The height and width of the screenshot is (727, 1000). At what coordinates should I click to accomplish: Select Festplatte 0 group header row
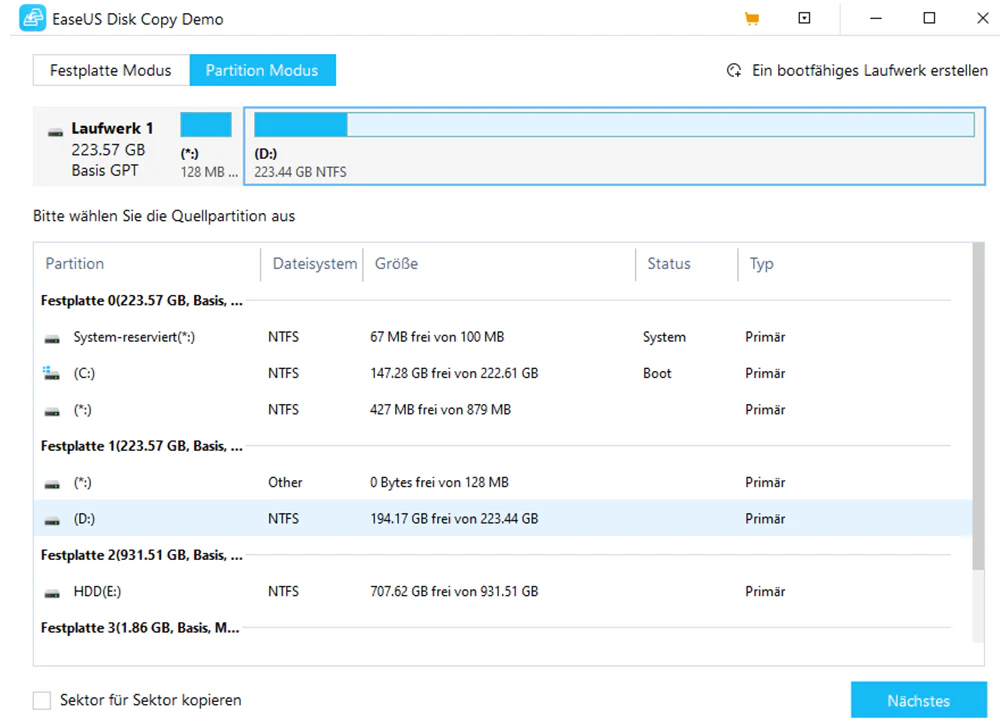point(496,301)
